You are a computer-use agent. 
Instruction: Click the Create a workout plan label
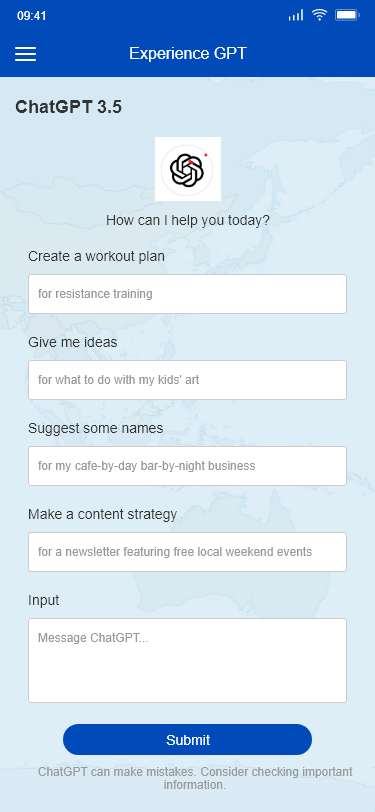coord(96,256)
